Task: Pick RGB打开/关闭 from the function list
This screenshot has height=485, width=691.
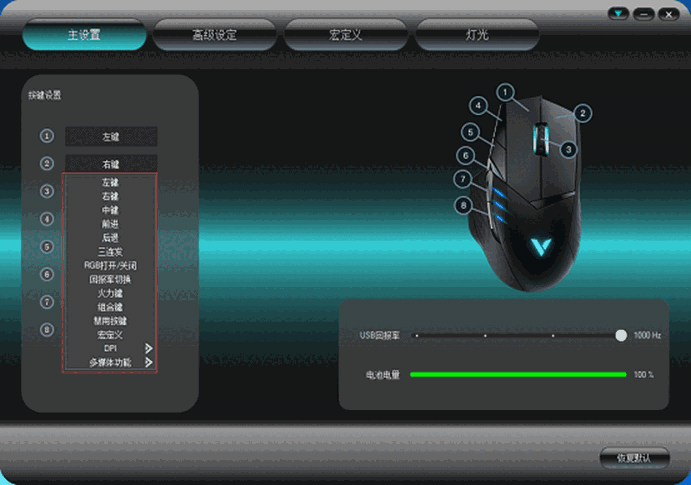Action: 110,266
